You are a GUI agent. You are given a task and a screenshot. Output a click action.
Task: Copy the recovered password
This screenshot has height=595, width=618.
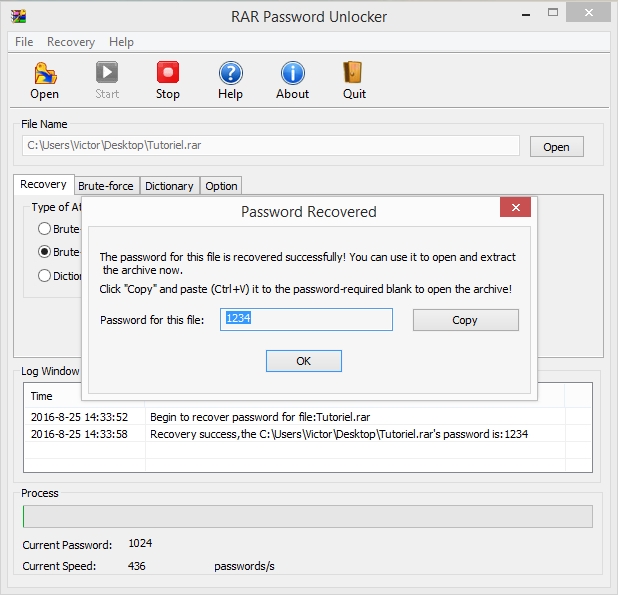(465, 320)
